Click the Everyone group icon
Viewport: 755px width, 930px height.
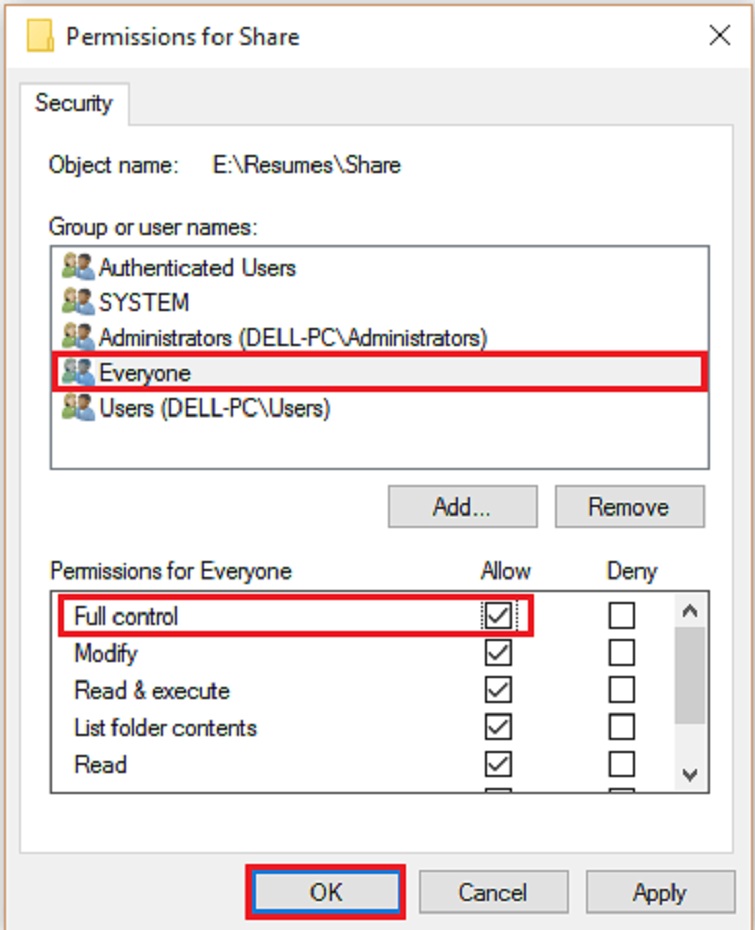(78, 372)
